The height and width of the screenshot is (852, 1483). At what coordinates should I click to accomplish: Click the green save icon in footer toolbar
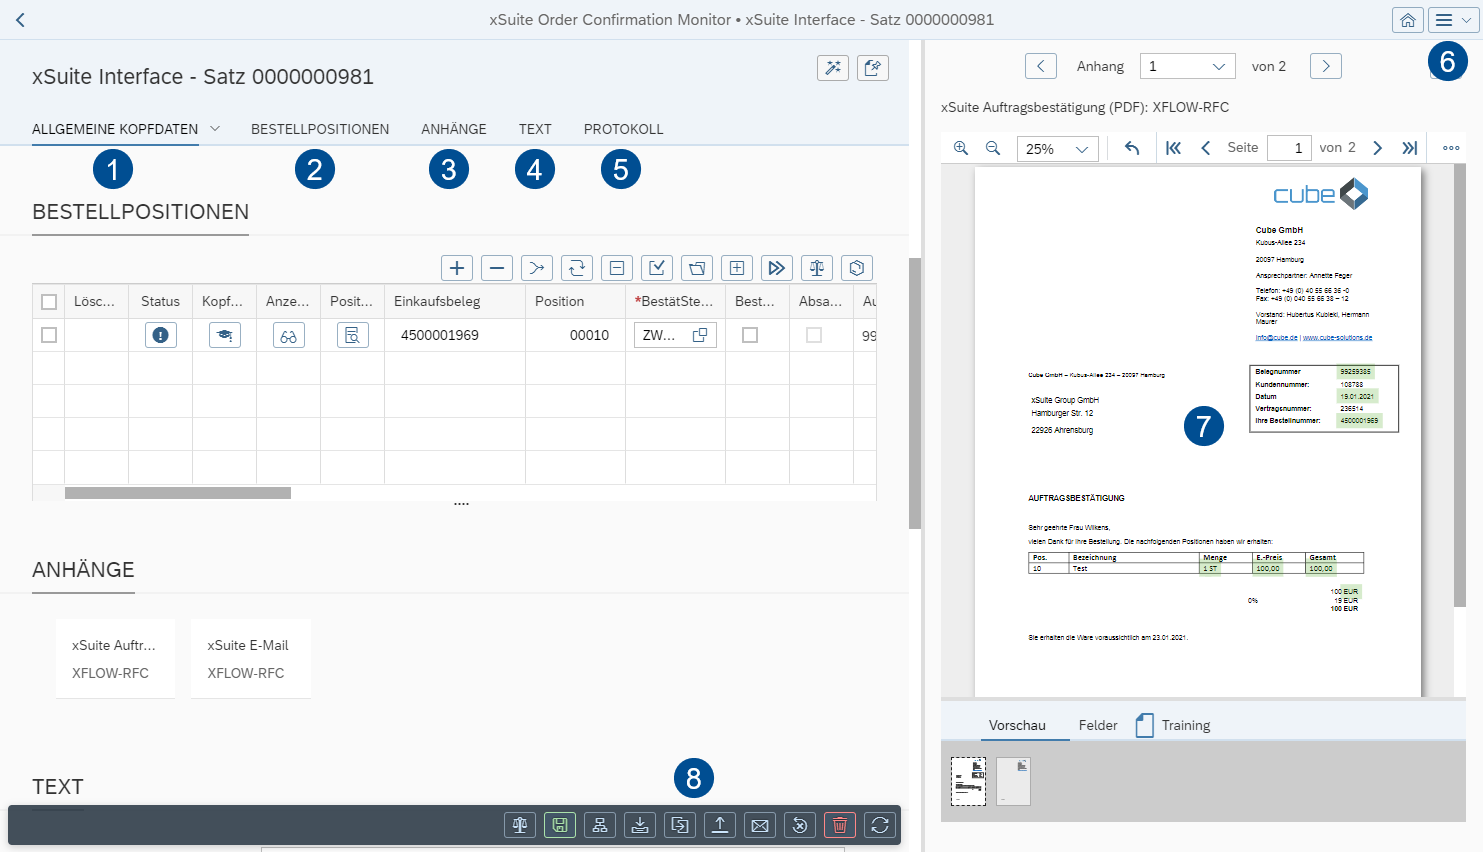pos(560,825)
